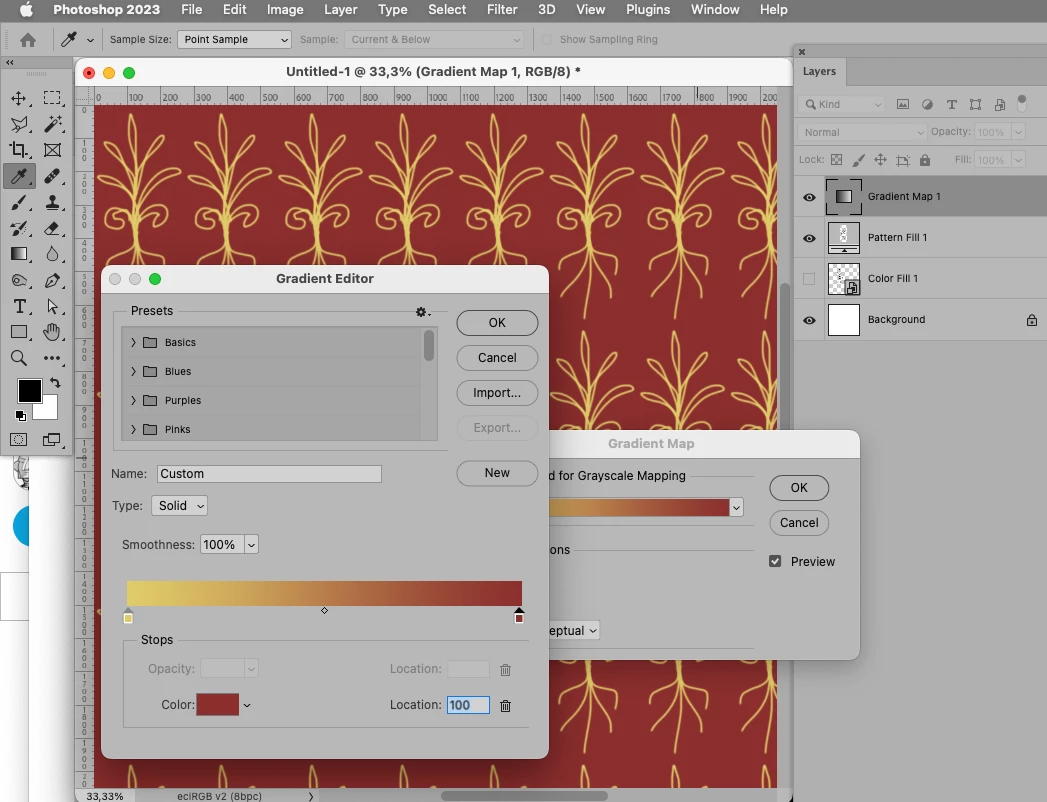Select the Path Selection tool

click(52, 307)
